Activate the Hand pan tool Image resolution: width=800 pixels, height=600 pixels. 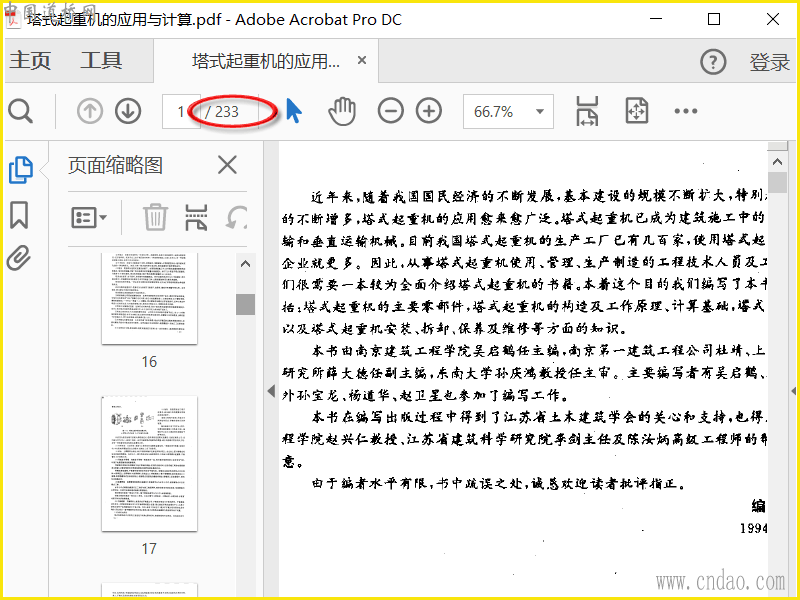click(342, 111)
